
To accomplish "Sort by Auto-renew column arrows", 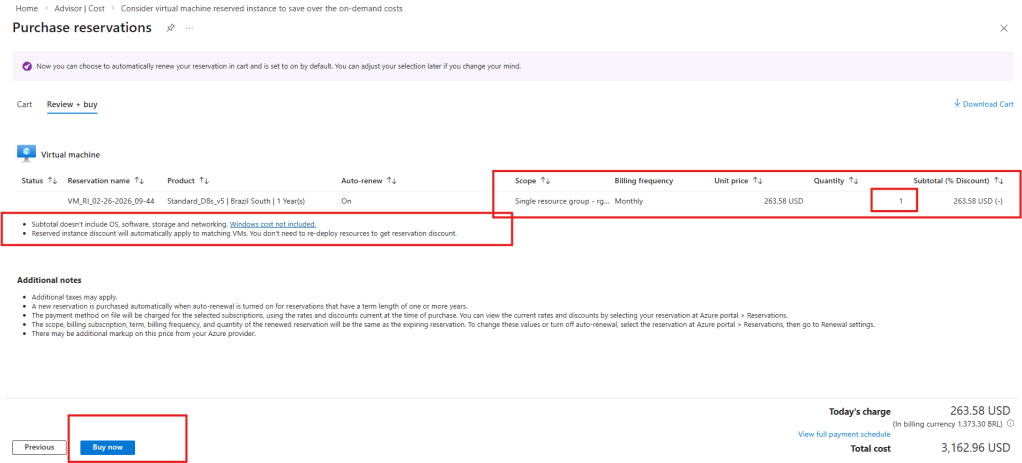I will (392, 181).
